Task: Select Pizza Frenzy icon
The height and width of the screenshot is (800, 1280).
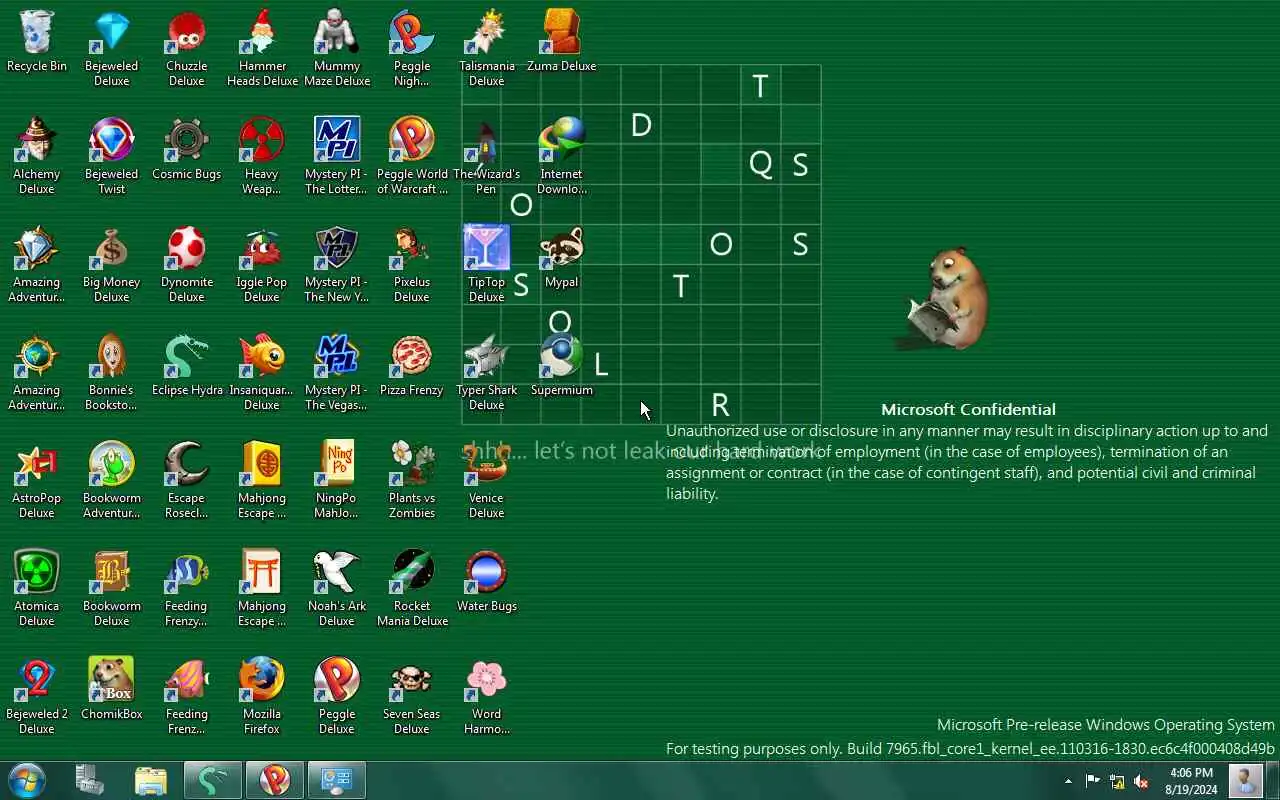Action: click(412, 365)
